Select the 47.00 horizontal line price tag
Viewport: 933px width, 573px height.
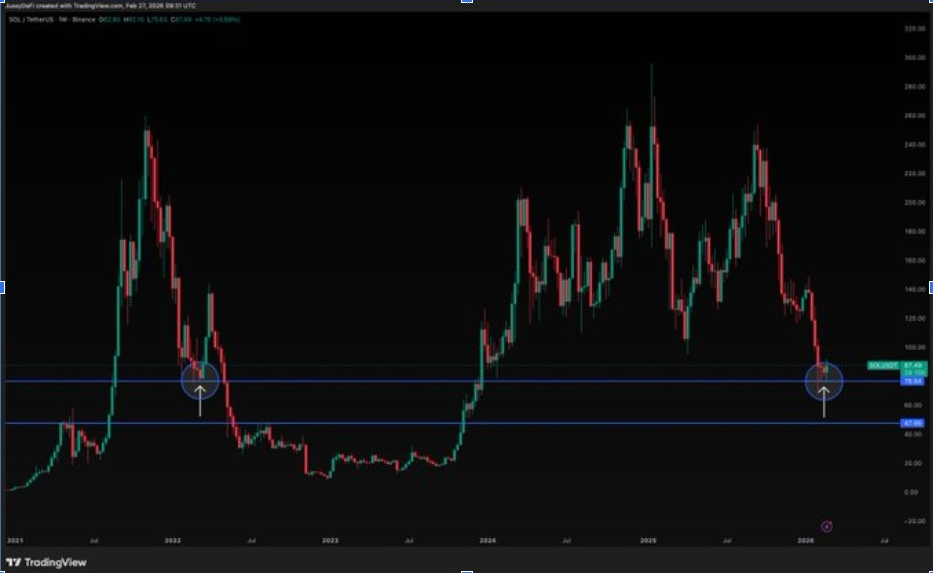tap(912, 423)
